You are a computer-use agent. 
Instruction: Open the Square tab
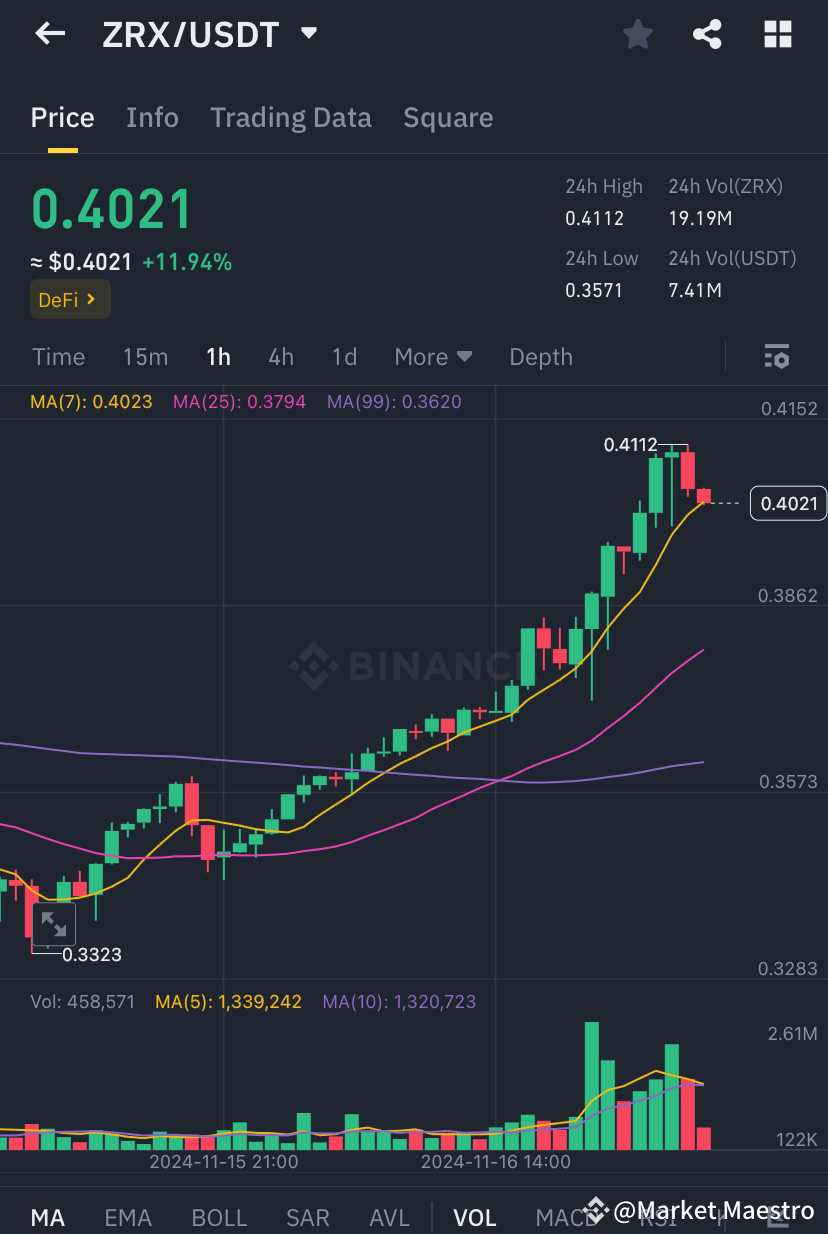pyautogui.click(x=447, y=118)
